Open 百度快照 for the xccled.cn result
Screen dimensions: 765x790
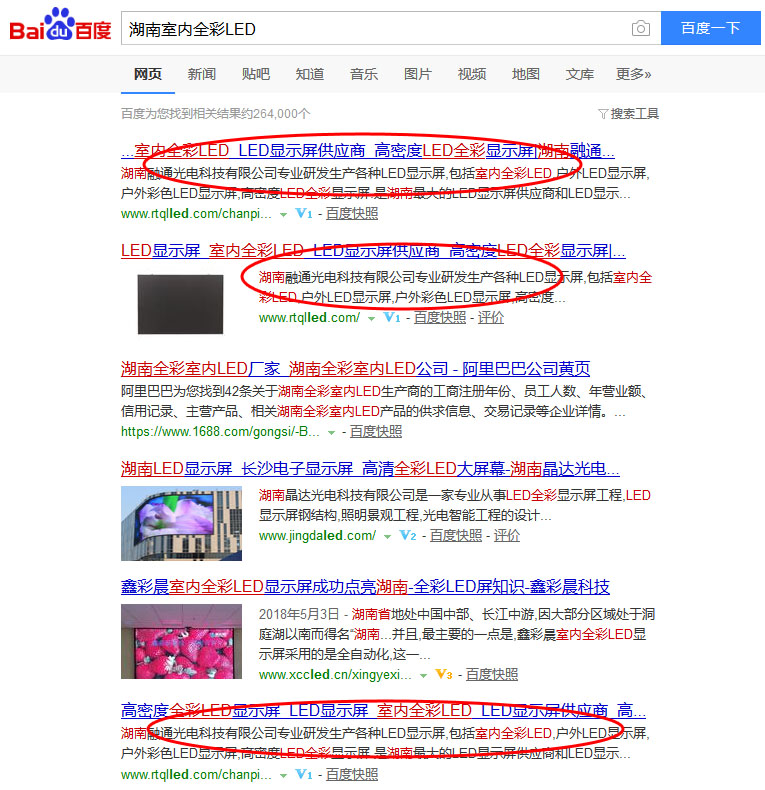[x=492, y=675]
